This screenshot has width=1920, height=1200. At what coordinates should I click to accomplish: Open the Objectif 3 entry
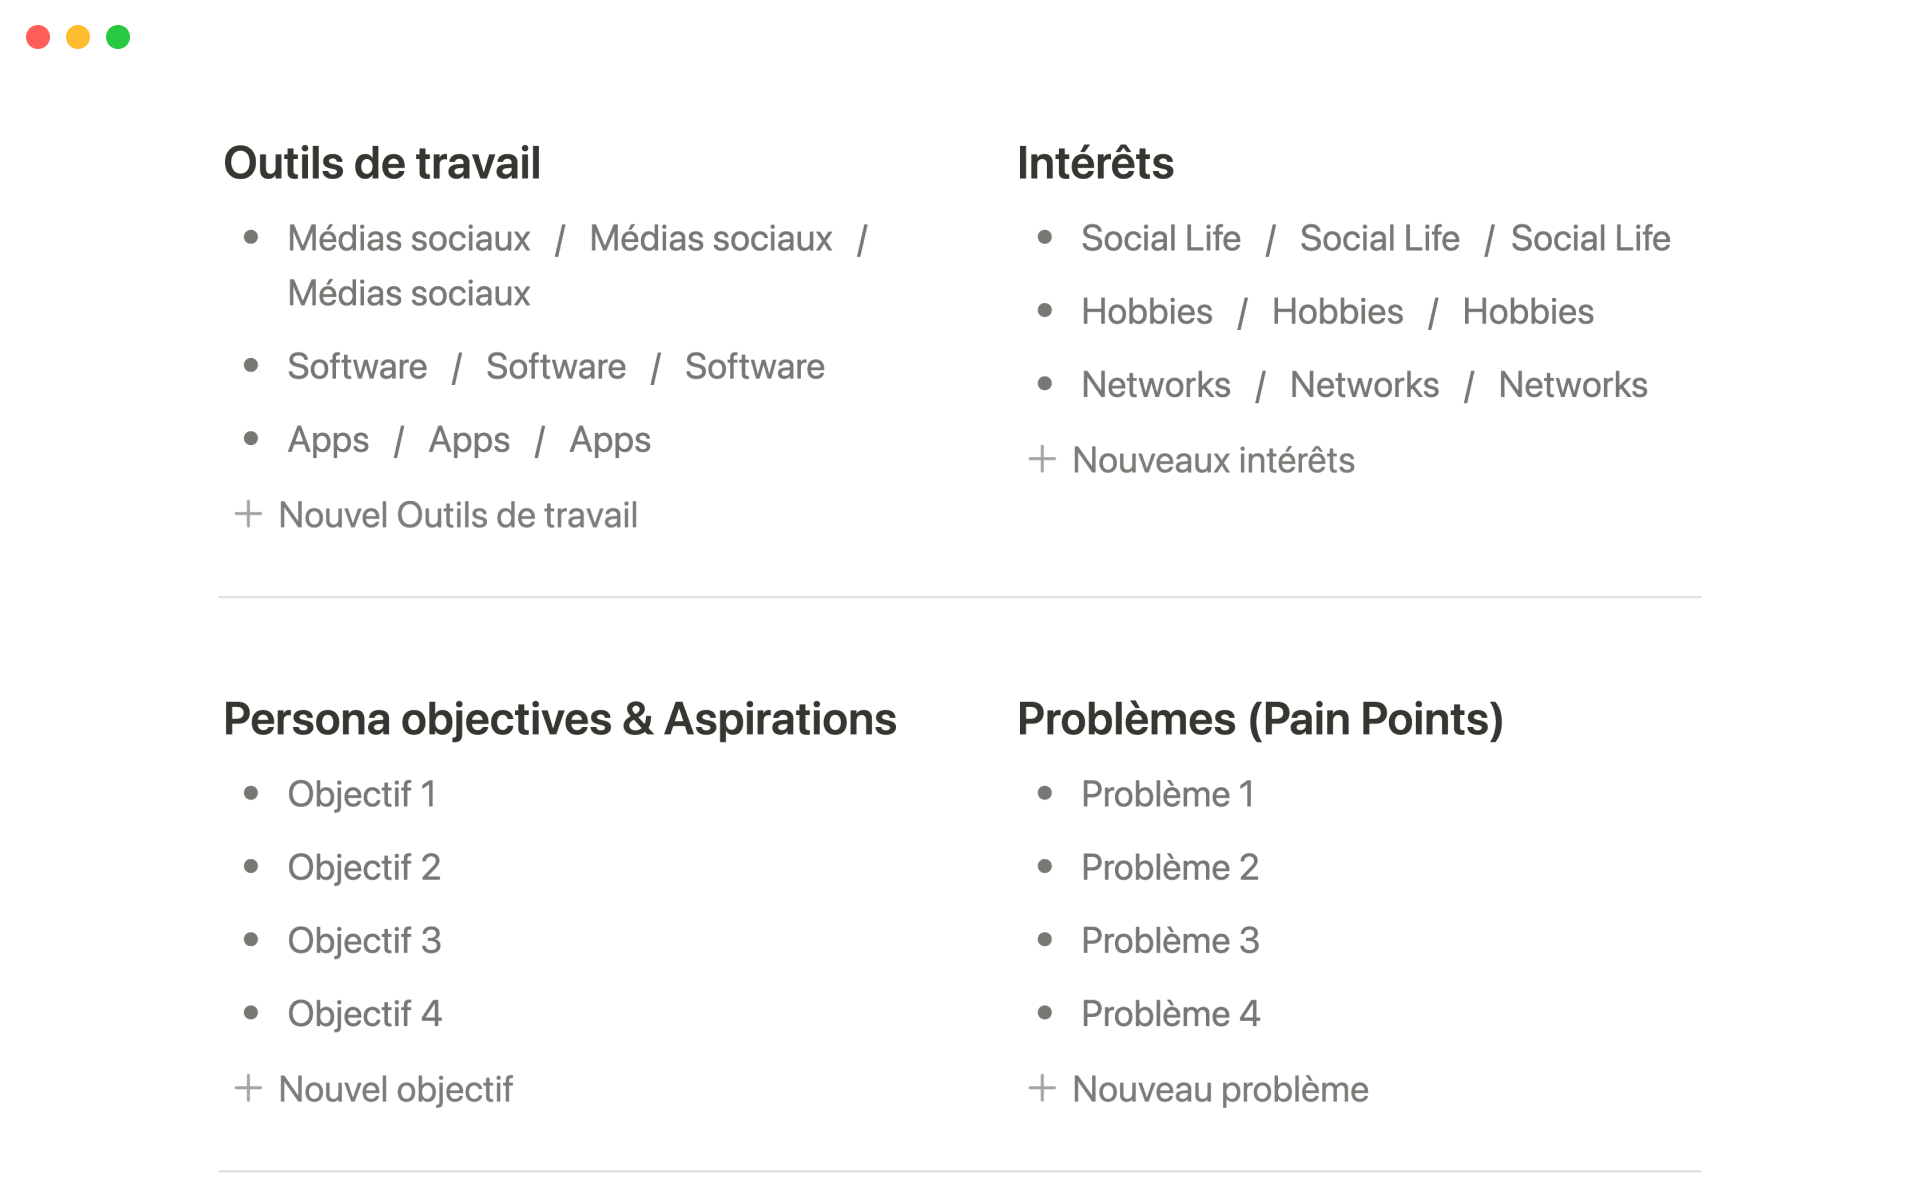coord(364,940)
